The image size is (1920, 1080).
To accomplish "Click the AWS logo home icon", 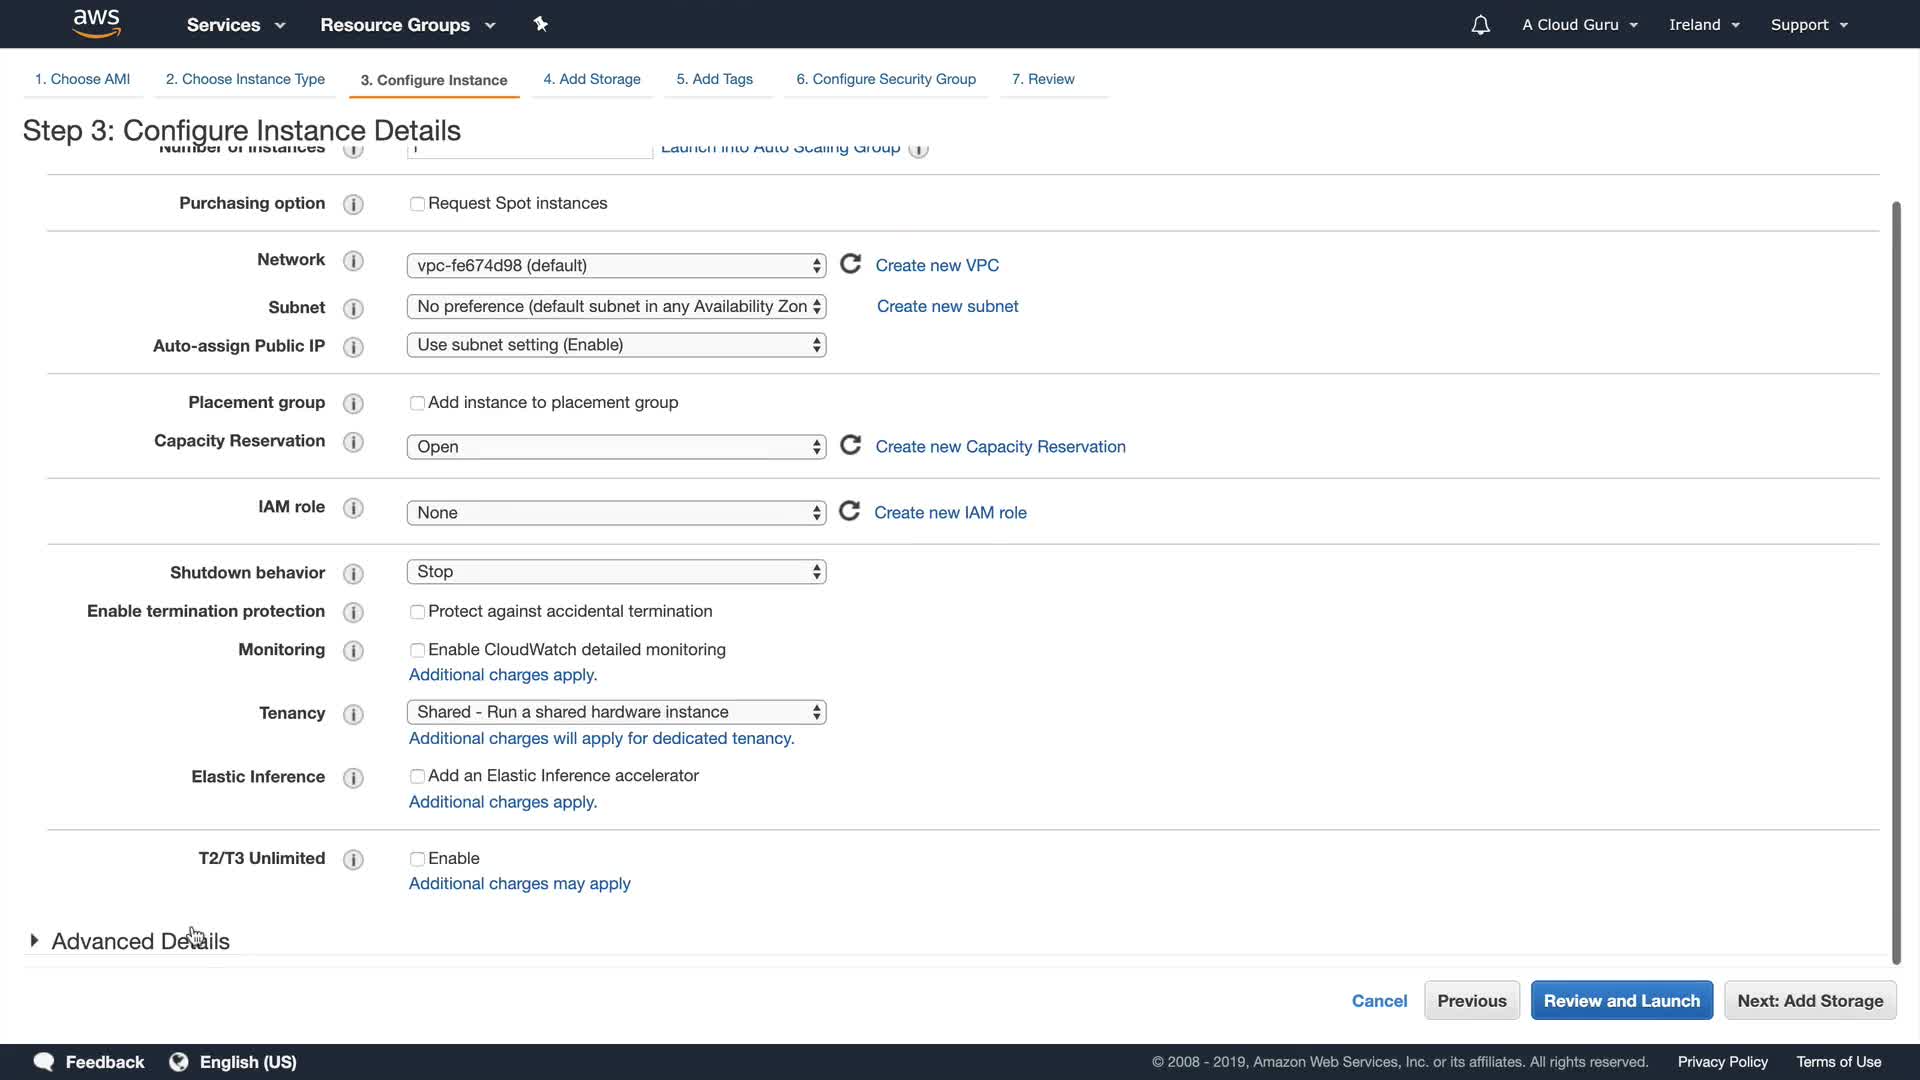I will pos(97,23).
